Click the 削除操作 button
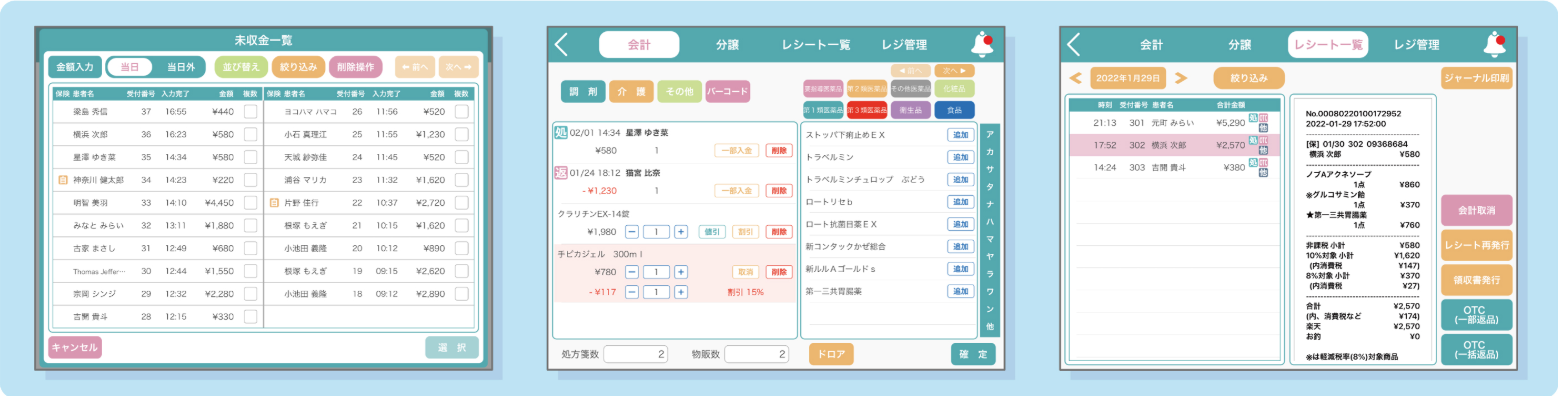The image size is (1558, 396). (x=355, y=67)
